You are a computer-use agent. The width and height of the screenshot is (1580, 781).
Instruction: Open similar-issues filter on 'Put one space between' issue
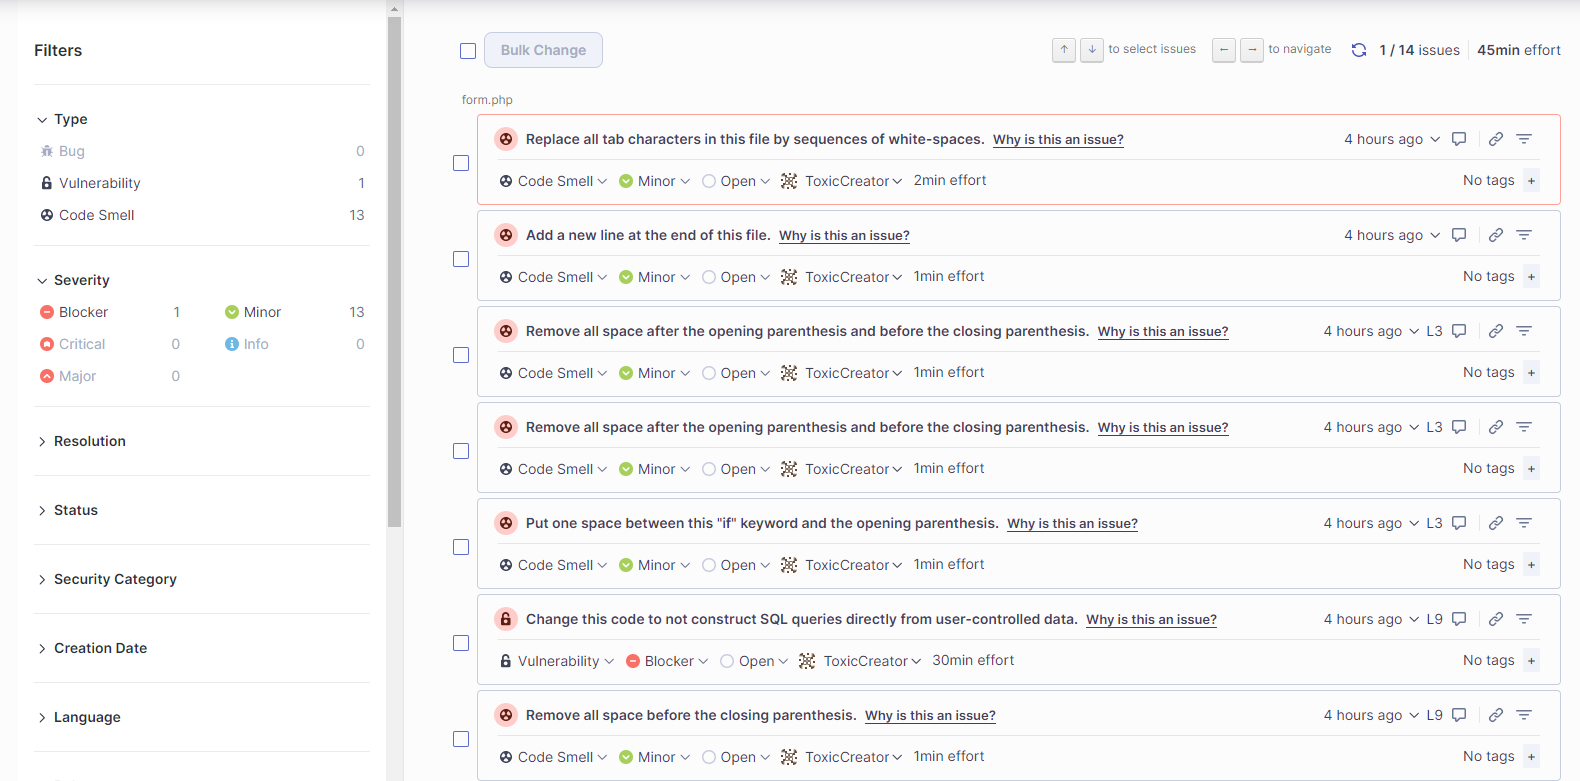tap(1524, 523)
